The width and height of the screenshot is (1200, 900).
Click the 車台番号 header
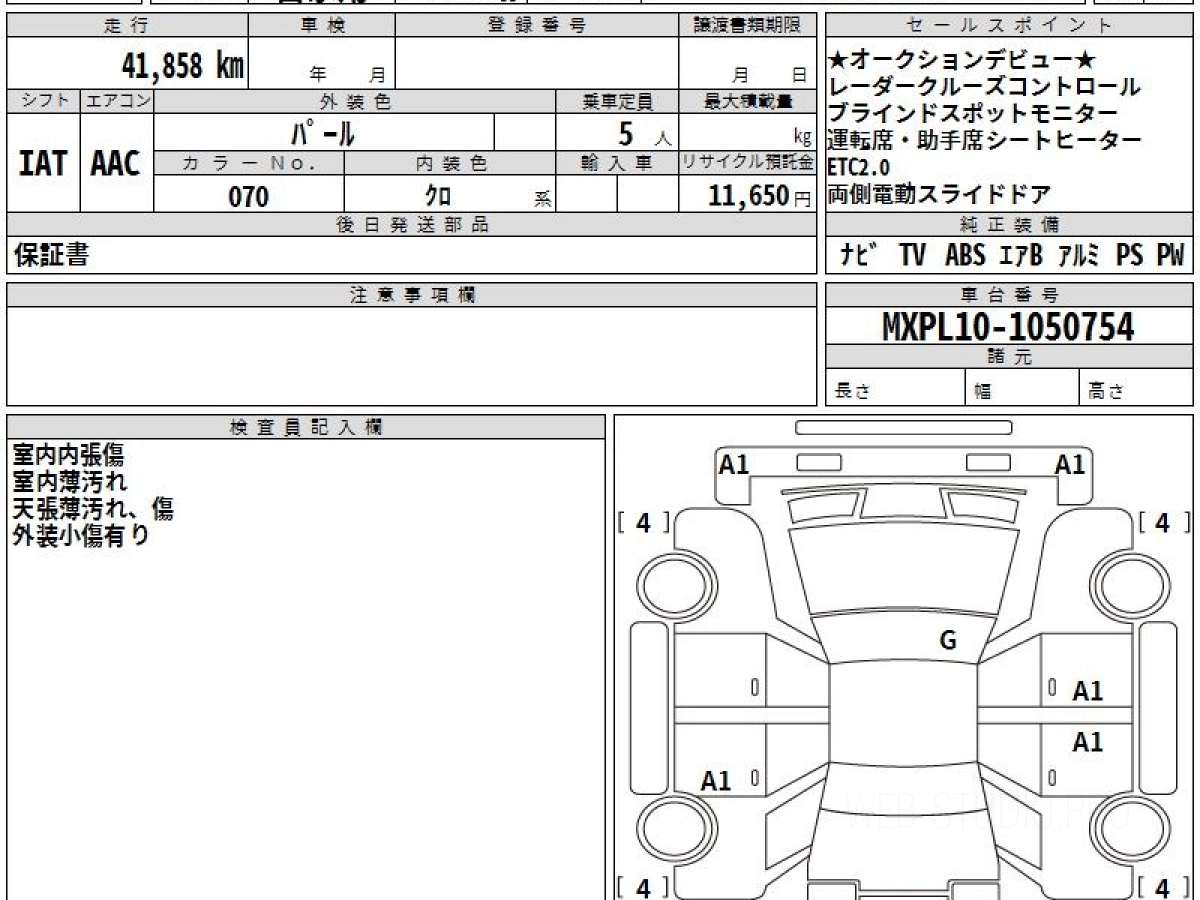pos(1010,295)
